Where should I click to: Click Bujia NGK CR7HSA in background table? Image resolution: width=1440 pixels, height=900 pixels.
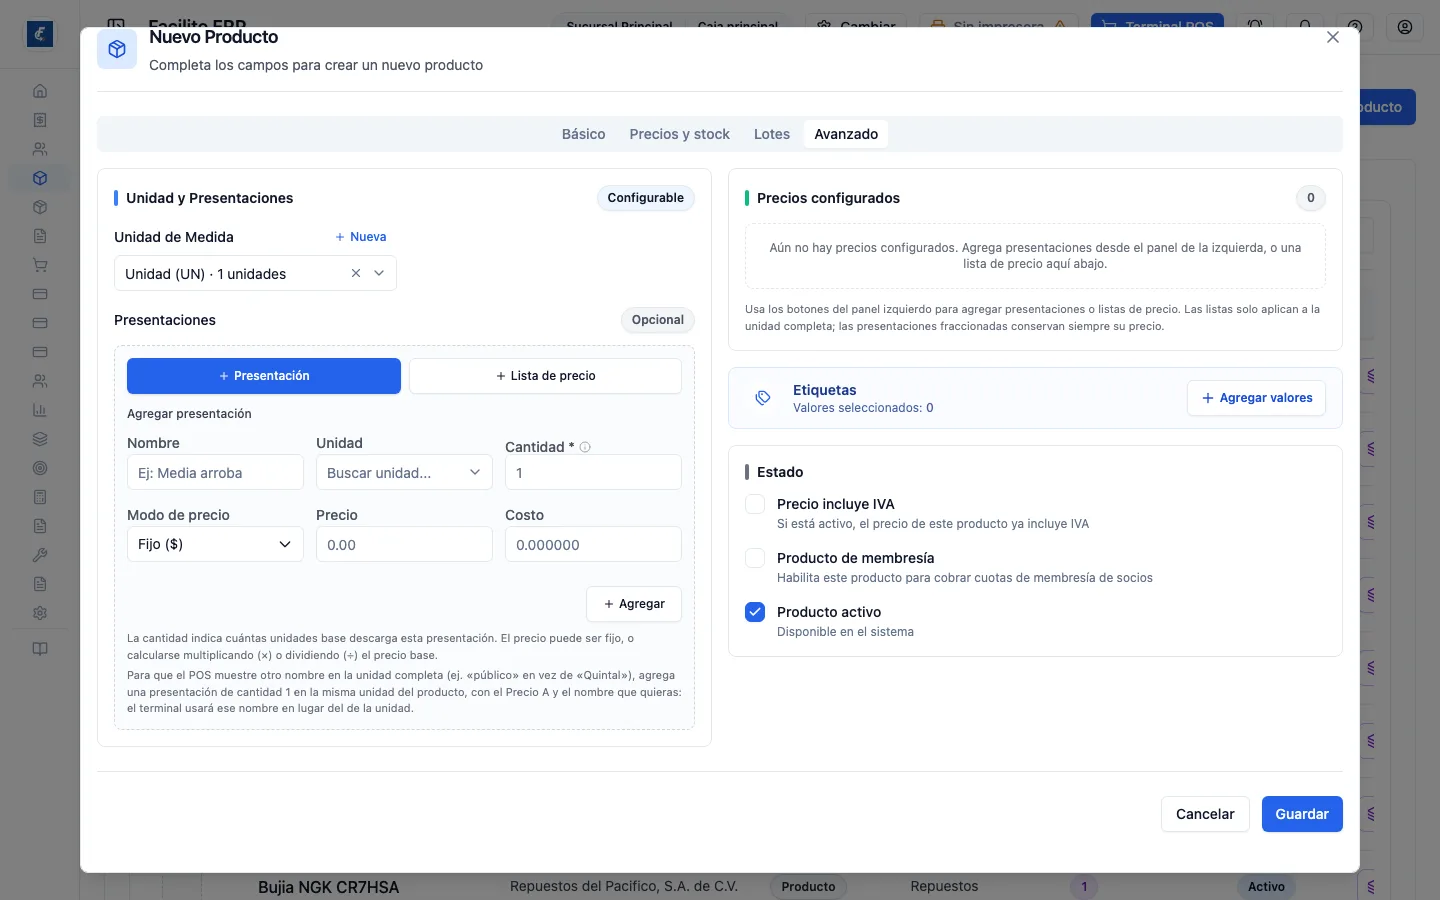coord(328,887)
